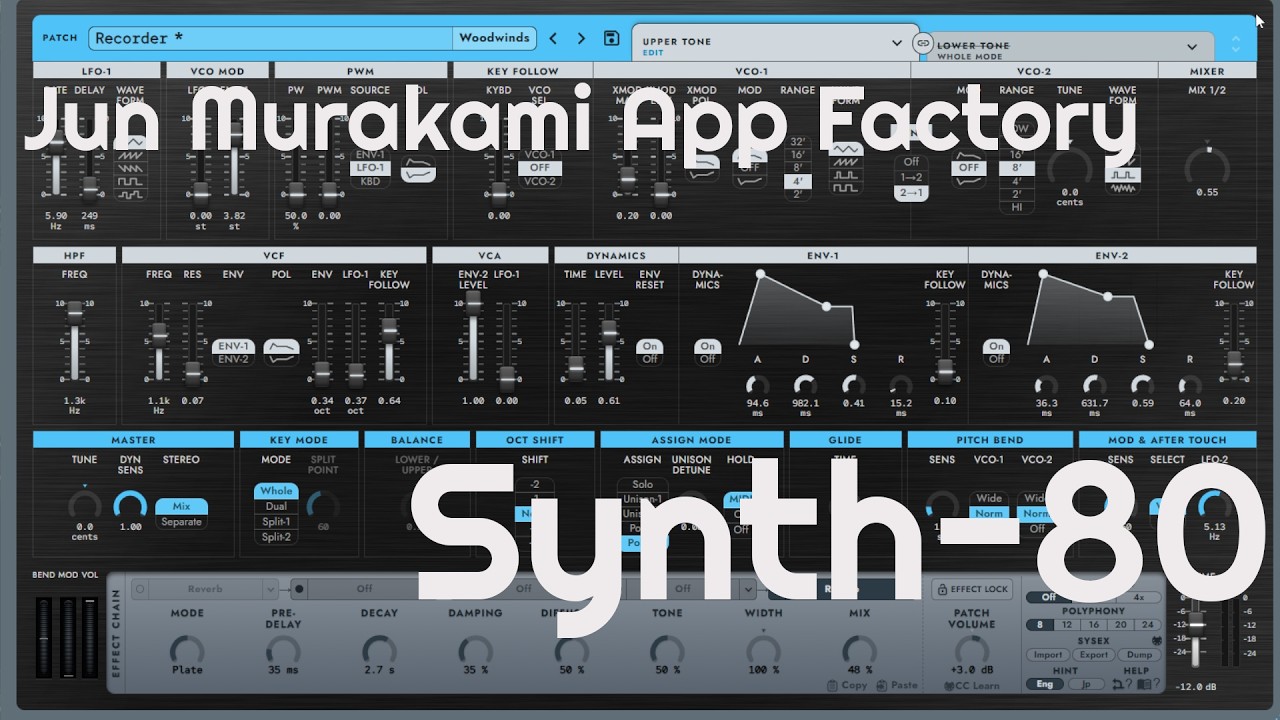Set VCO-1 range to 16'
This screenshot has width=1280, height=720.
coord(797,155)
